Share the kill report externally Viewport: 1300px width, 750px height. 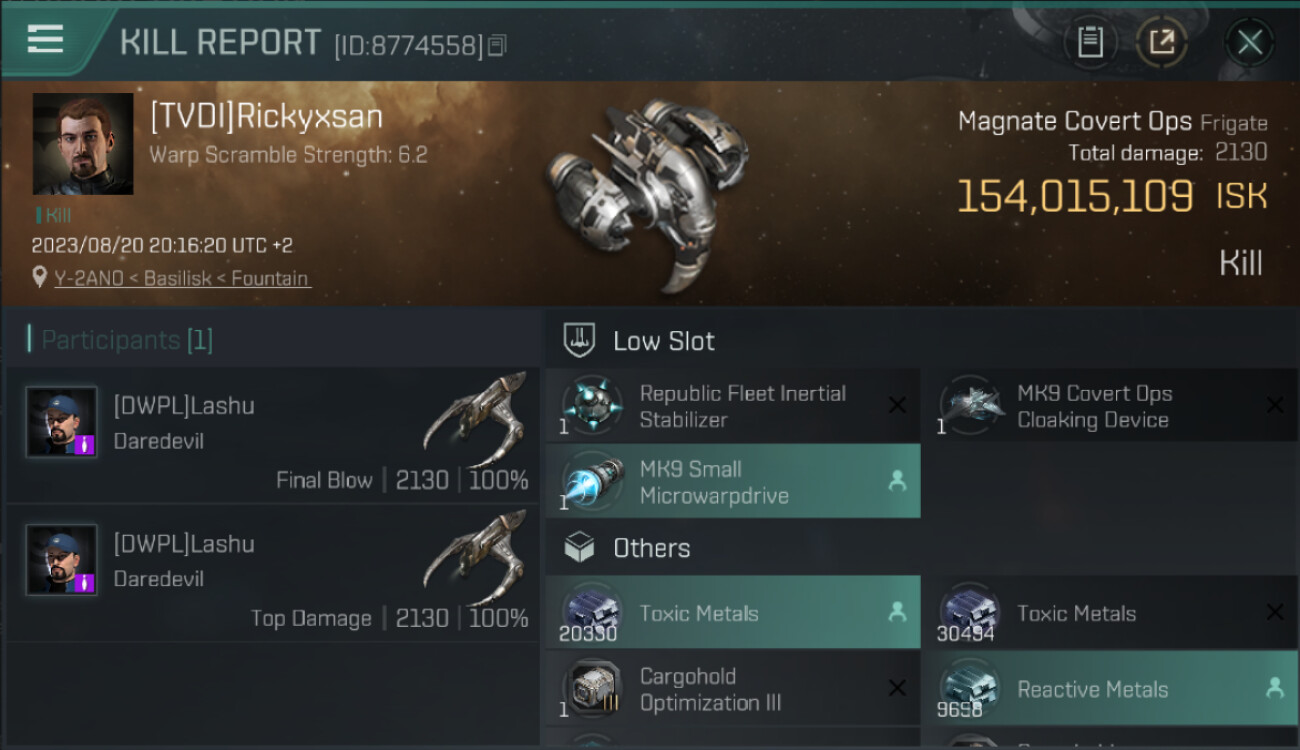[1161, 42]
